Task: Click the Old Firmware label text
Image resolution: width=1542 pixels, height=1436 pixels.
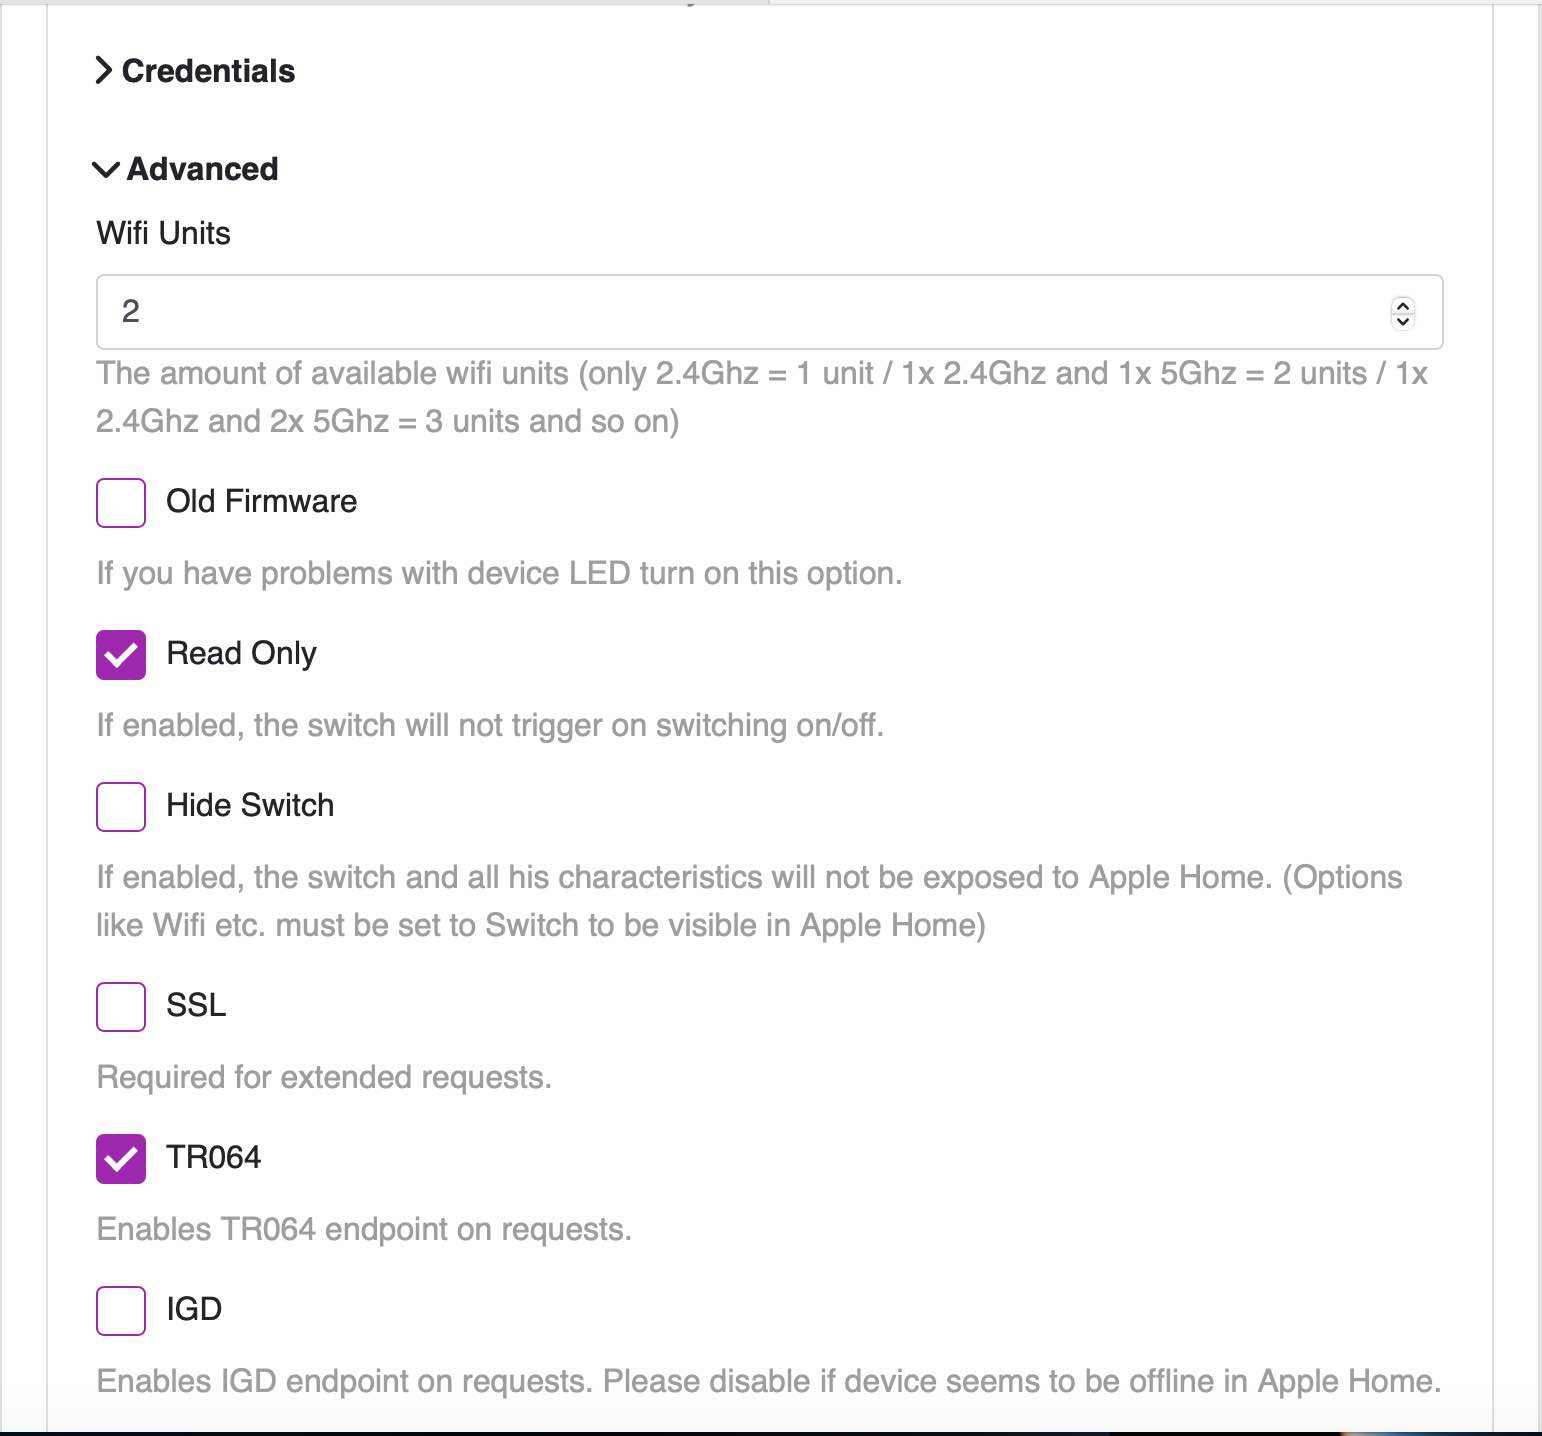Action: pyautogui.click(x=261, y=501)
